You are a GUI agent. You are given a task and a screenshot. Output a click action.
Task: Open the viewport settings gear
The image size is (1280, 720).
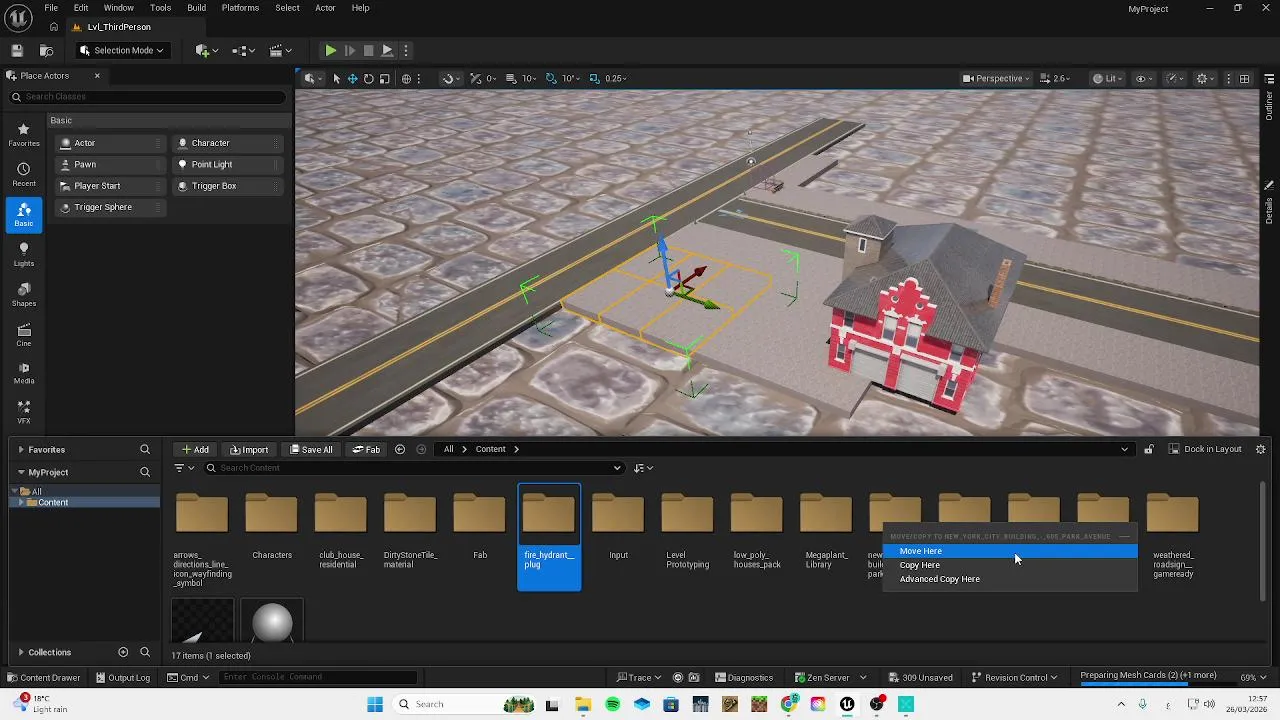coord(1204,78)
